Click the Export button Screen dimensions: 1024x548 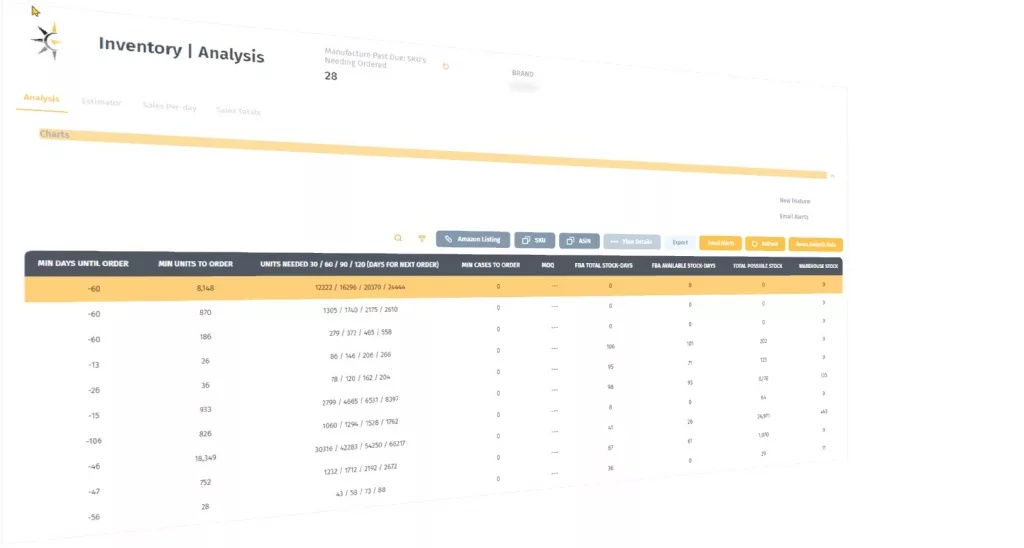point(680,242)
